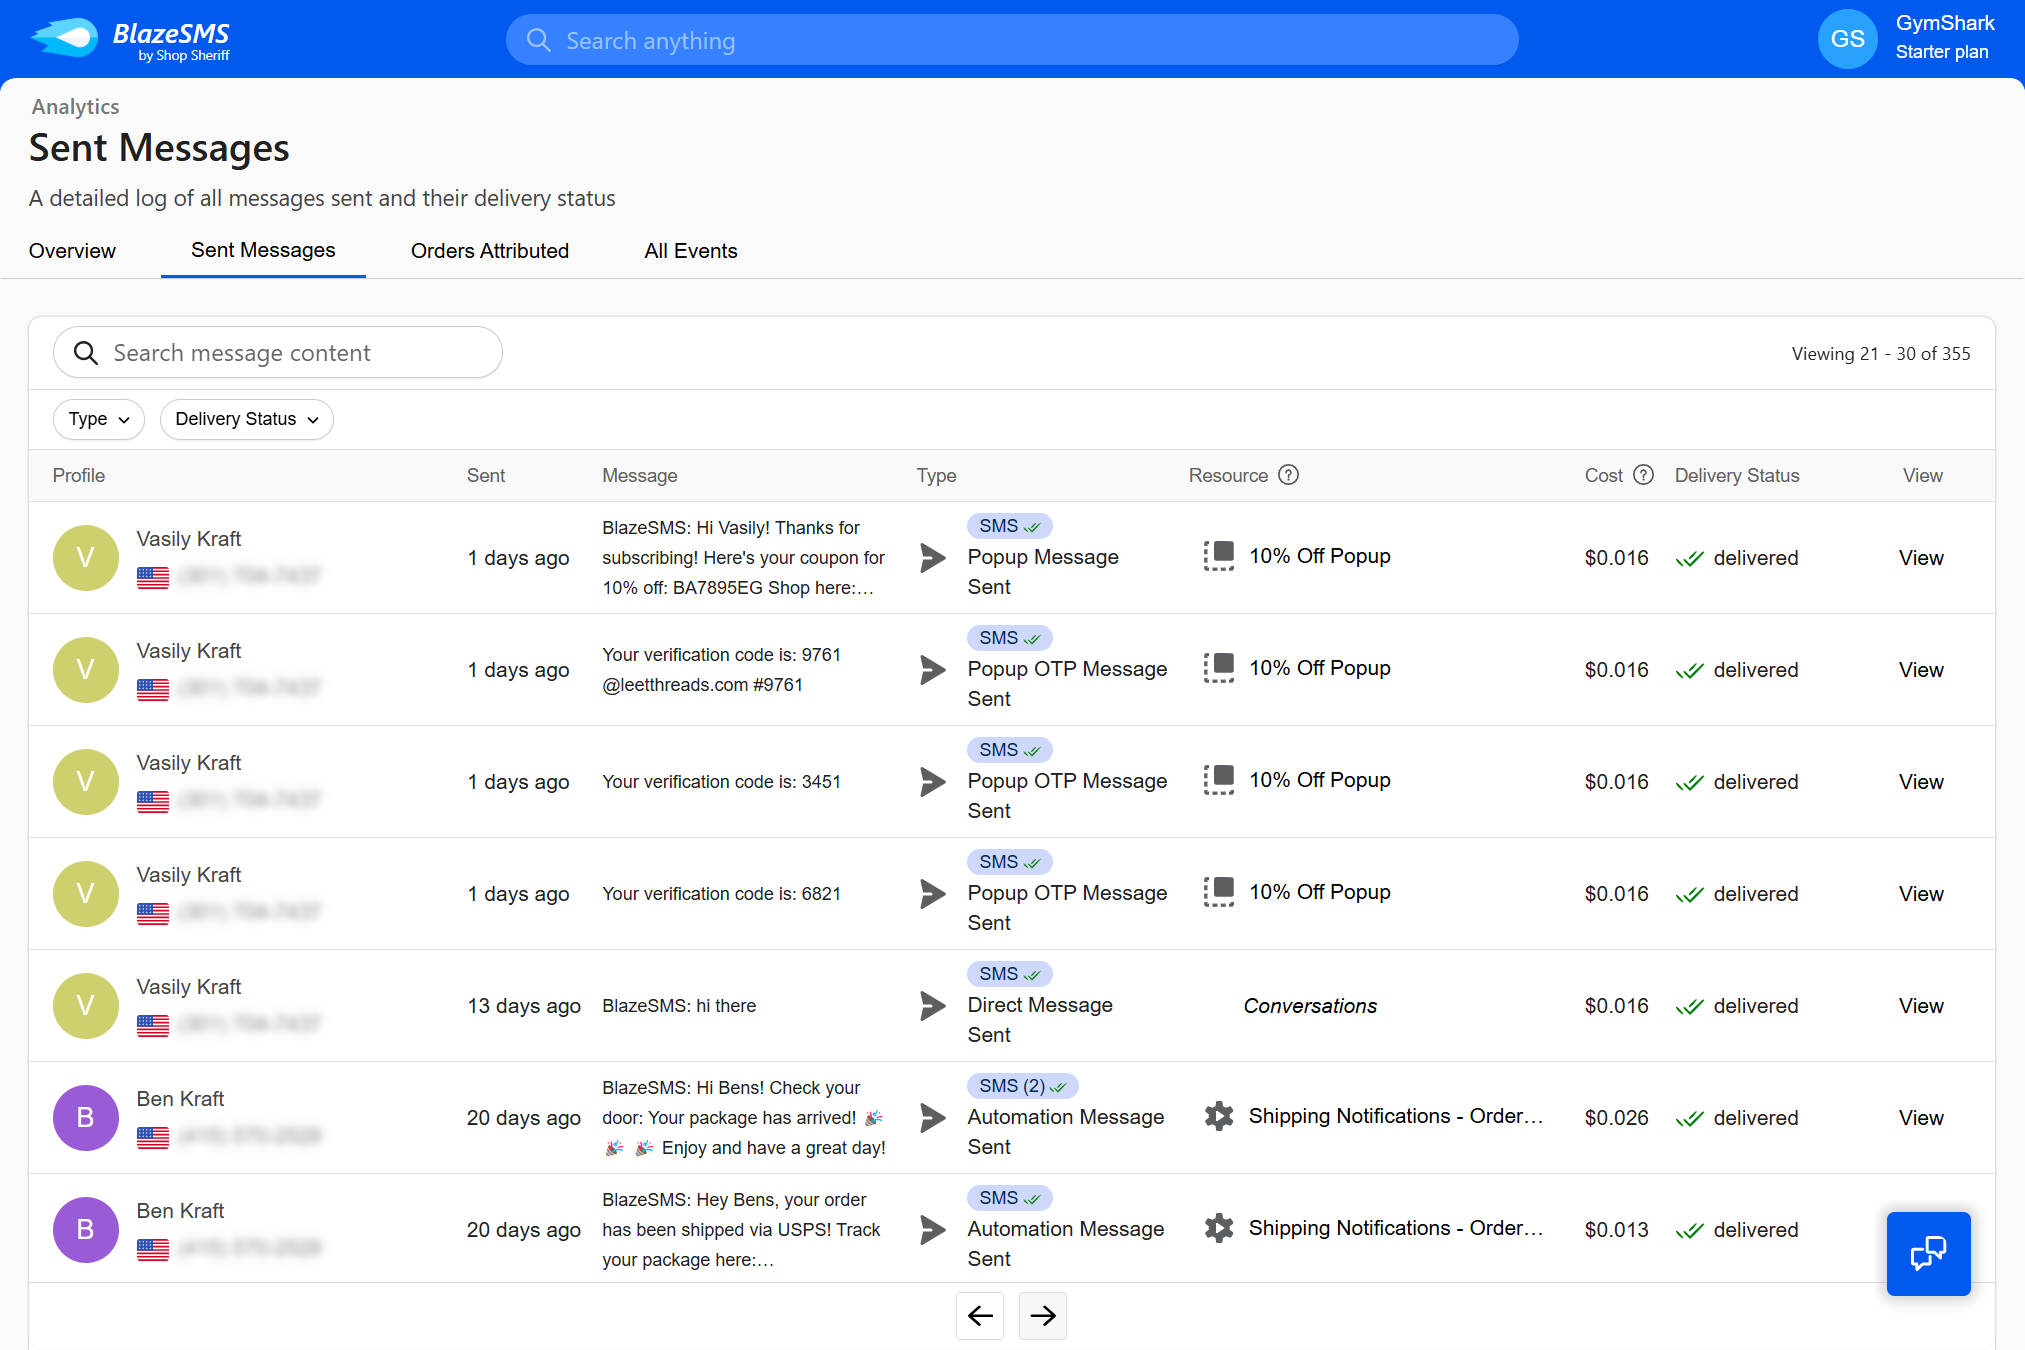Open the Delivery Status filter dropdown
This screenshot has width=2025, height=1350.
click(246, 419)
